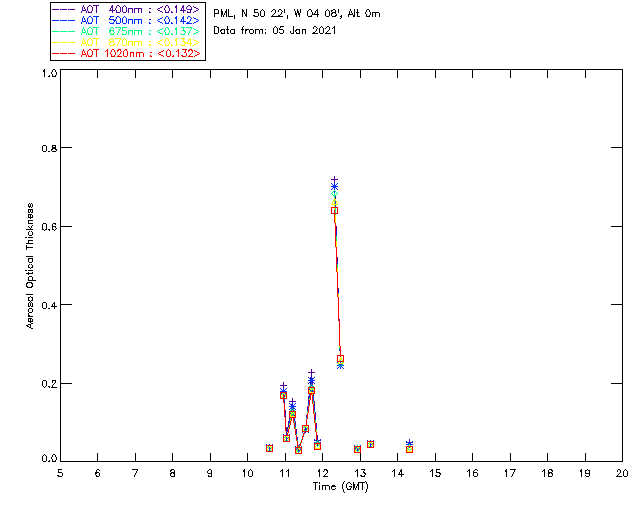The width and height of the screenshot is (640, 512).
Task: Click the Aerosol Optical Thickness axis label
Action: [30, 266]
